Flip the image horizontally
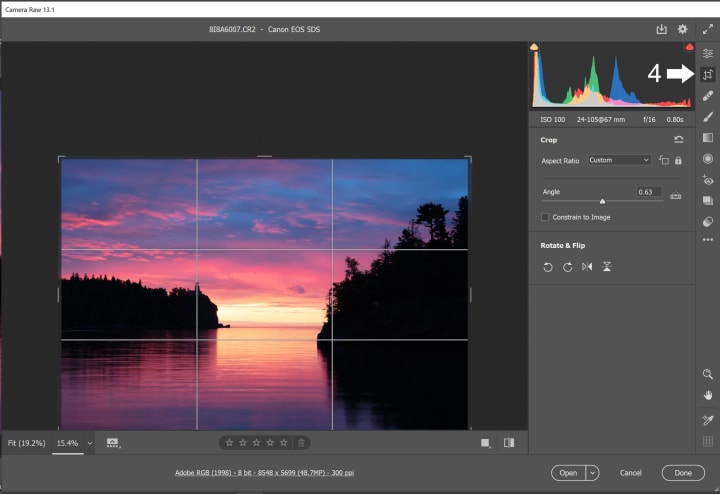The width and height of the screenshot is (720, 494). coord(587,267)
